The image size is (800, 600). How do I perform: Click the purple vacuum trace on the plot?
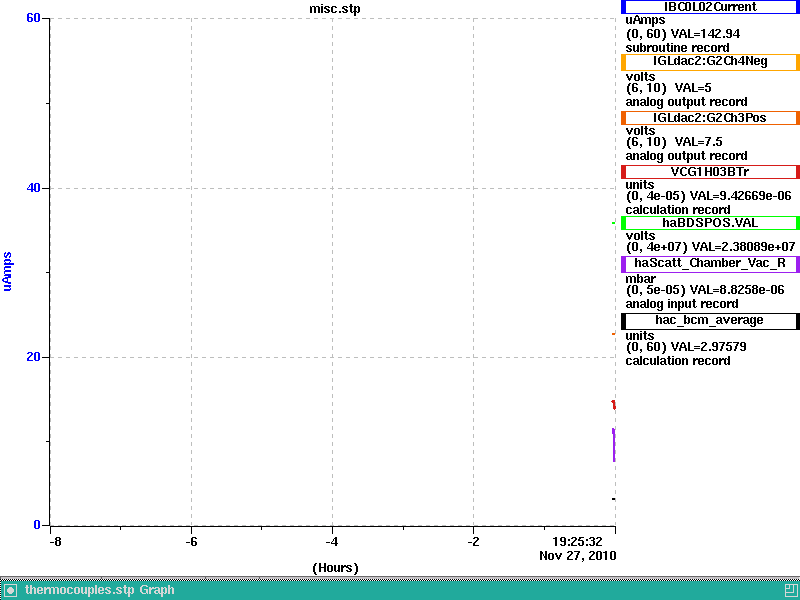[614, 445]
